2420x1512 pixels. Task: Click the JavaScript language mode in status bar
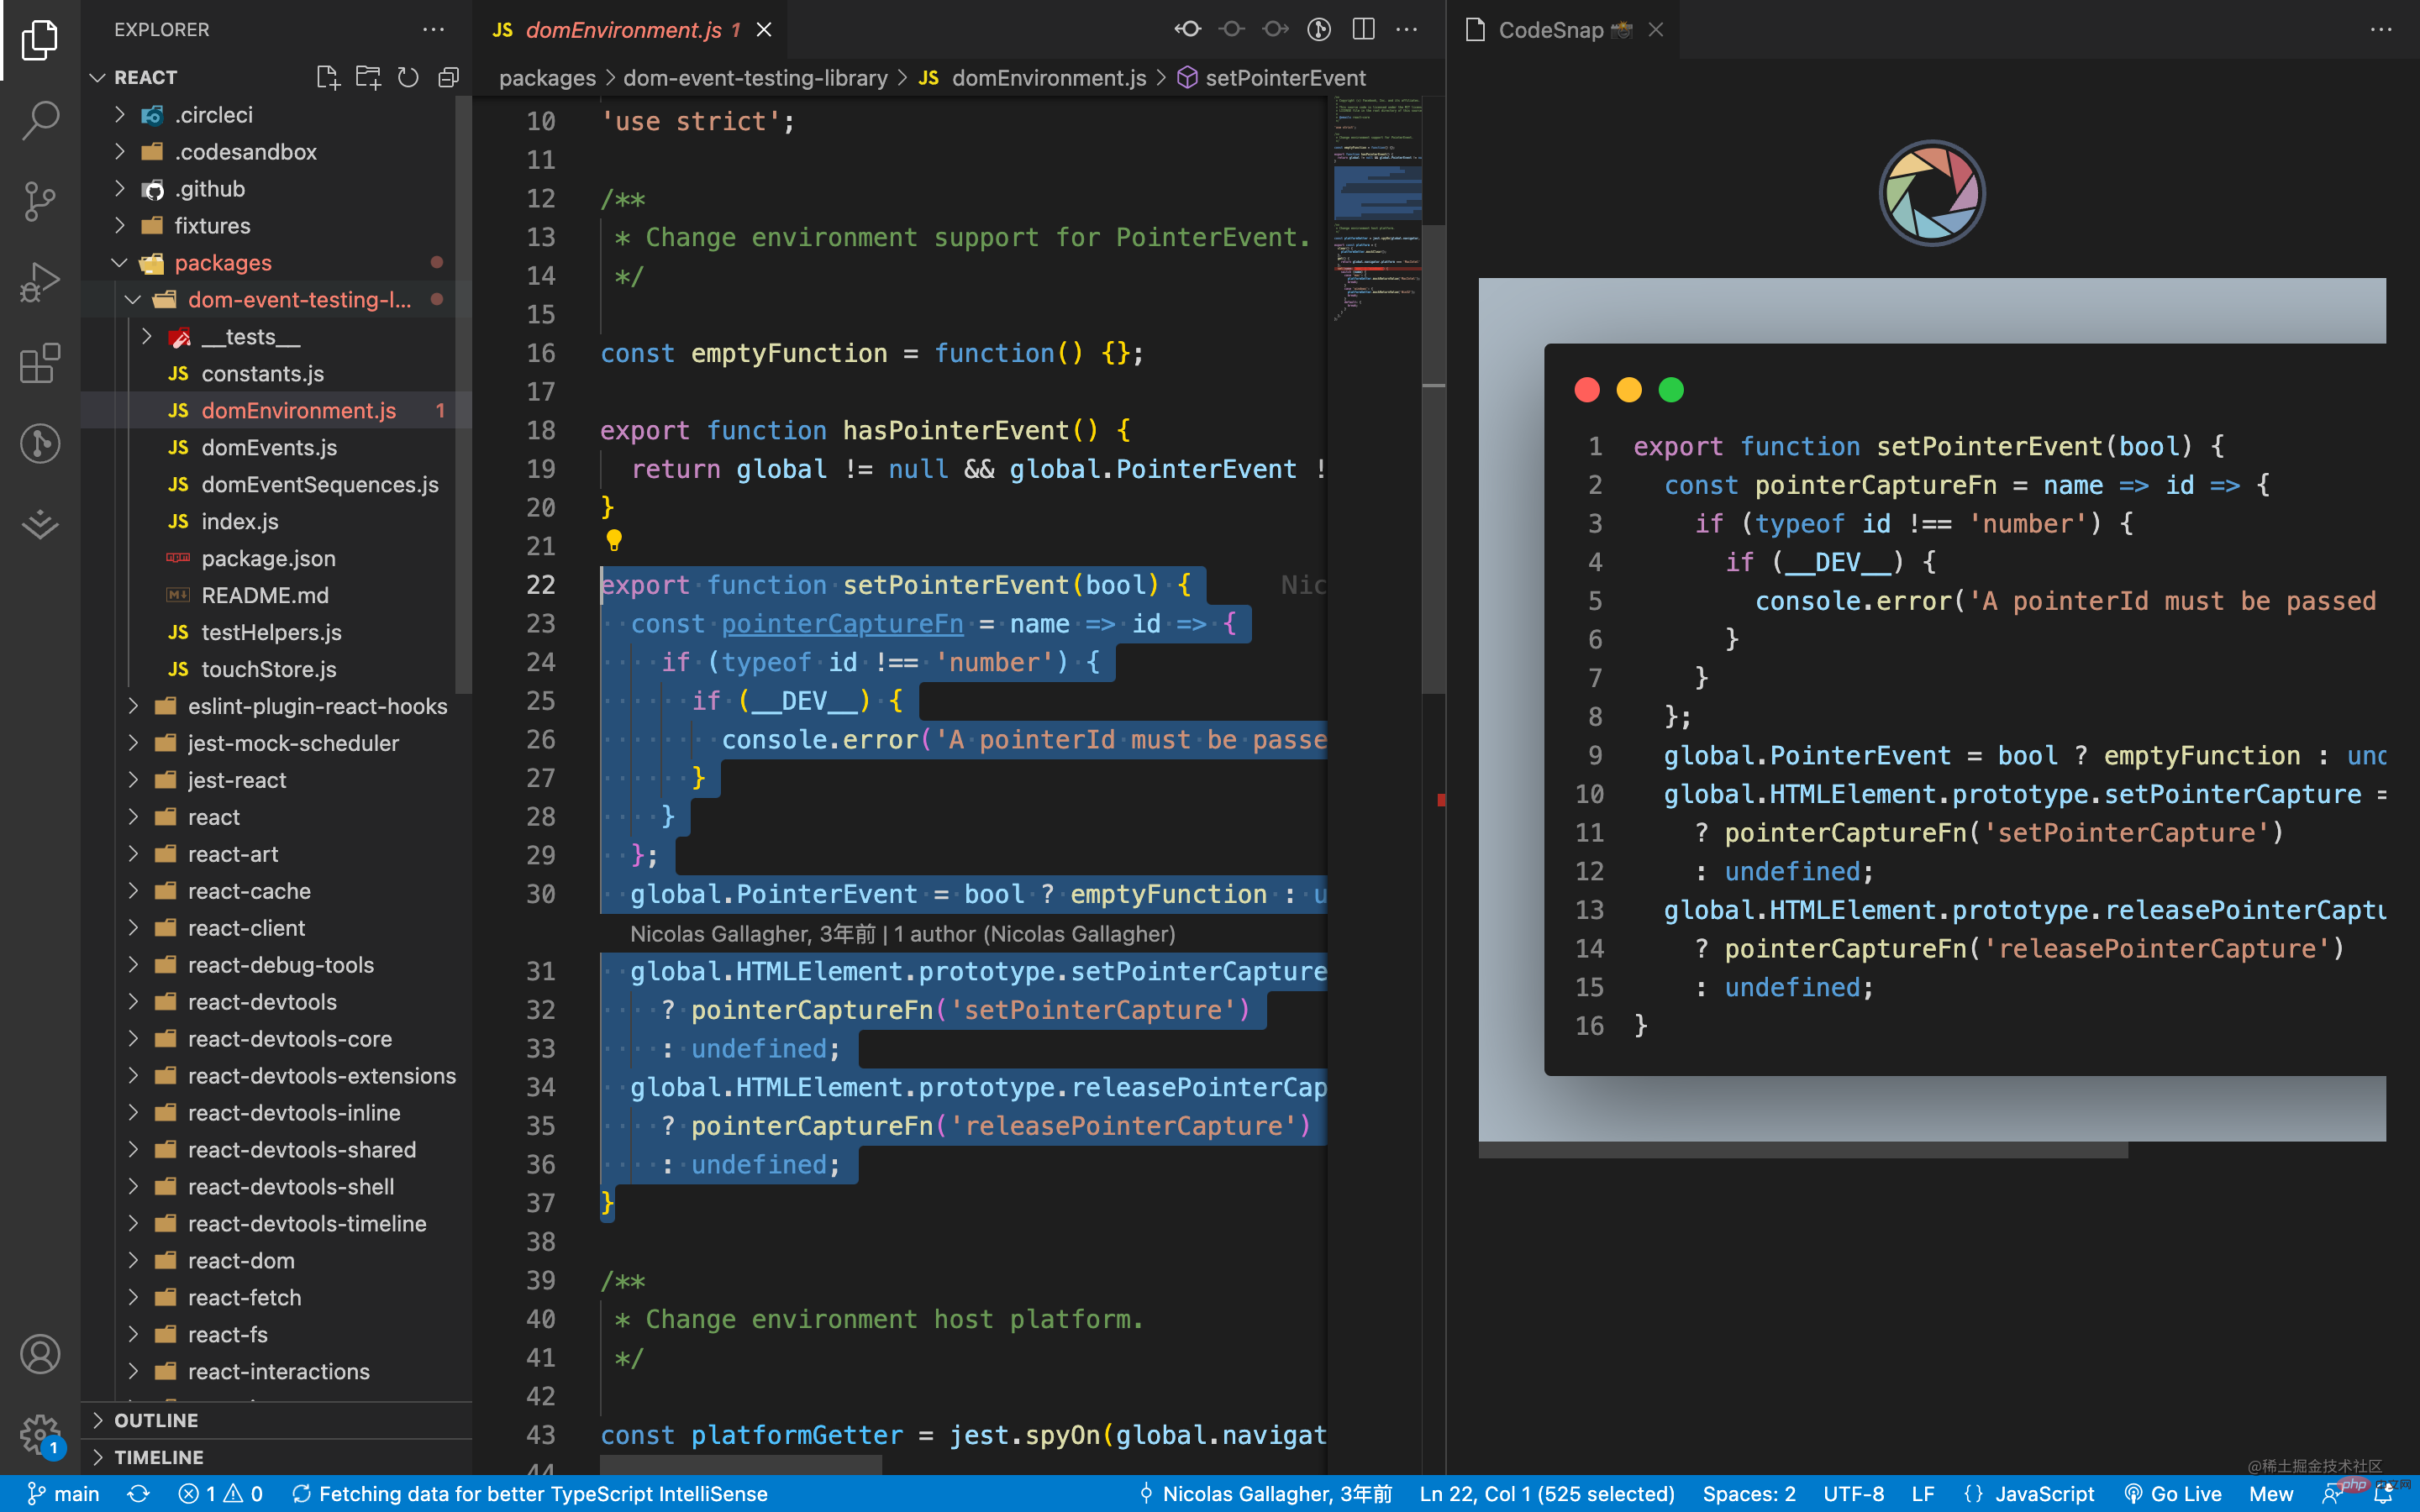2030,1493
